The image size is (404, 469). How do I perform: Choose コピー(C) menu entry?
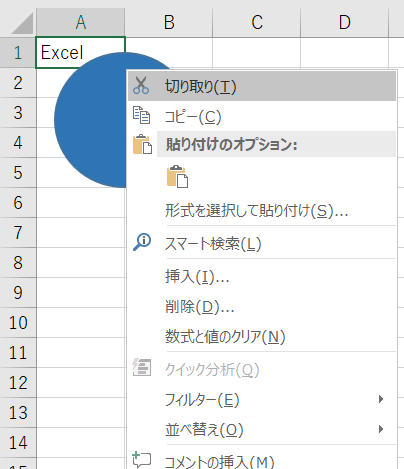click(x=262, y=116)
